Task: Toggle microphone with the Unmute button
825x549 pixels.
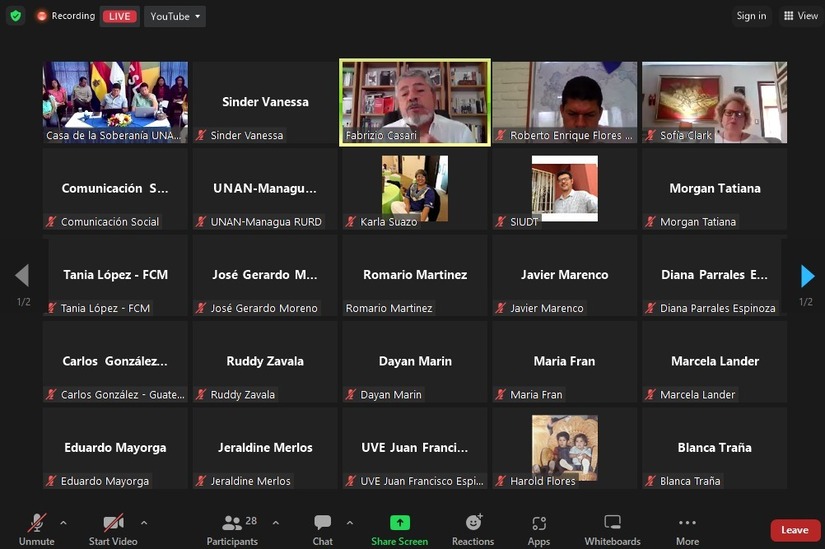Action: tap(37, 530)
